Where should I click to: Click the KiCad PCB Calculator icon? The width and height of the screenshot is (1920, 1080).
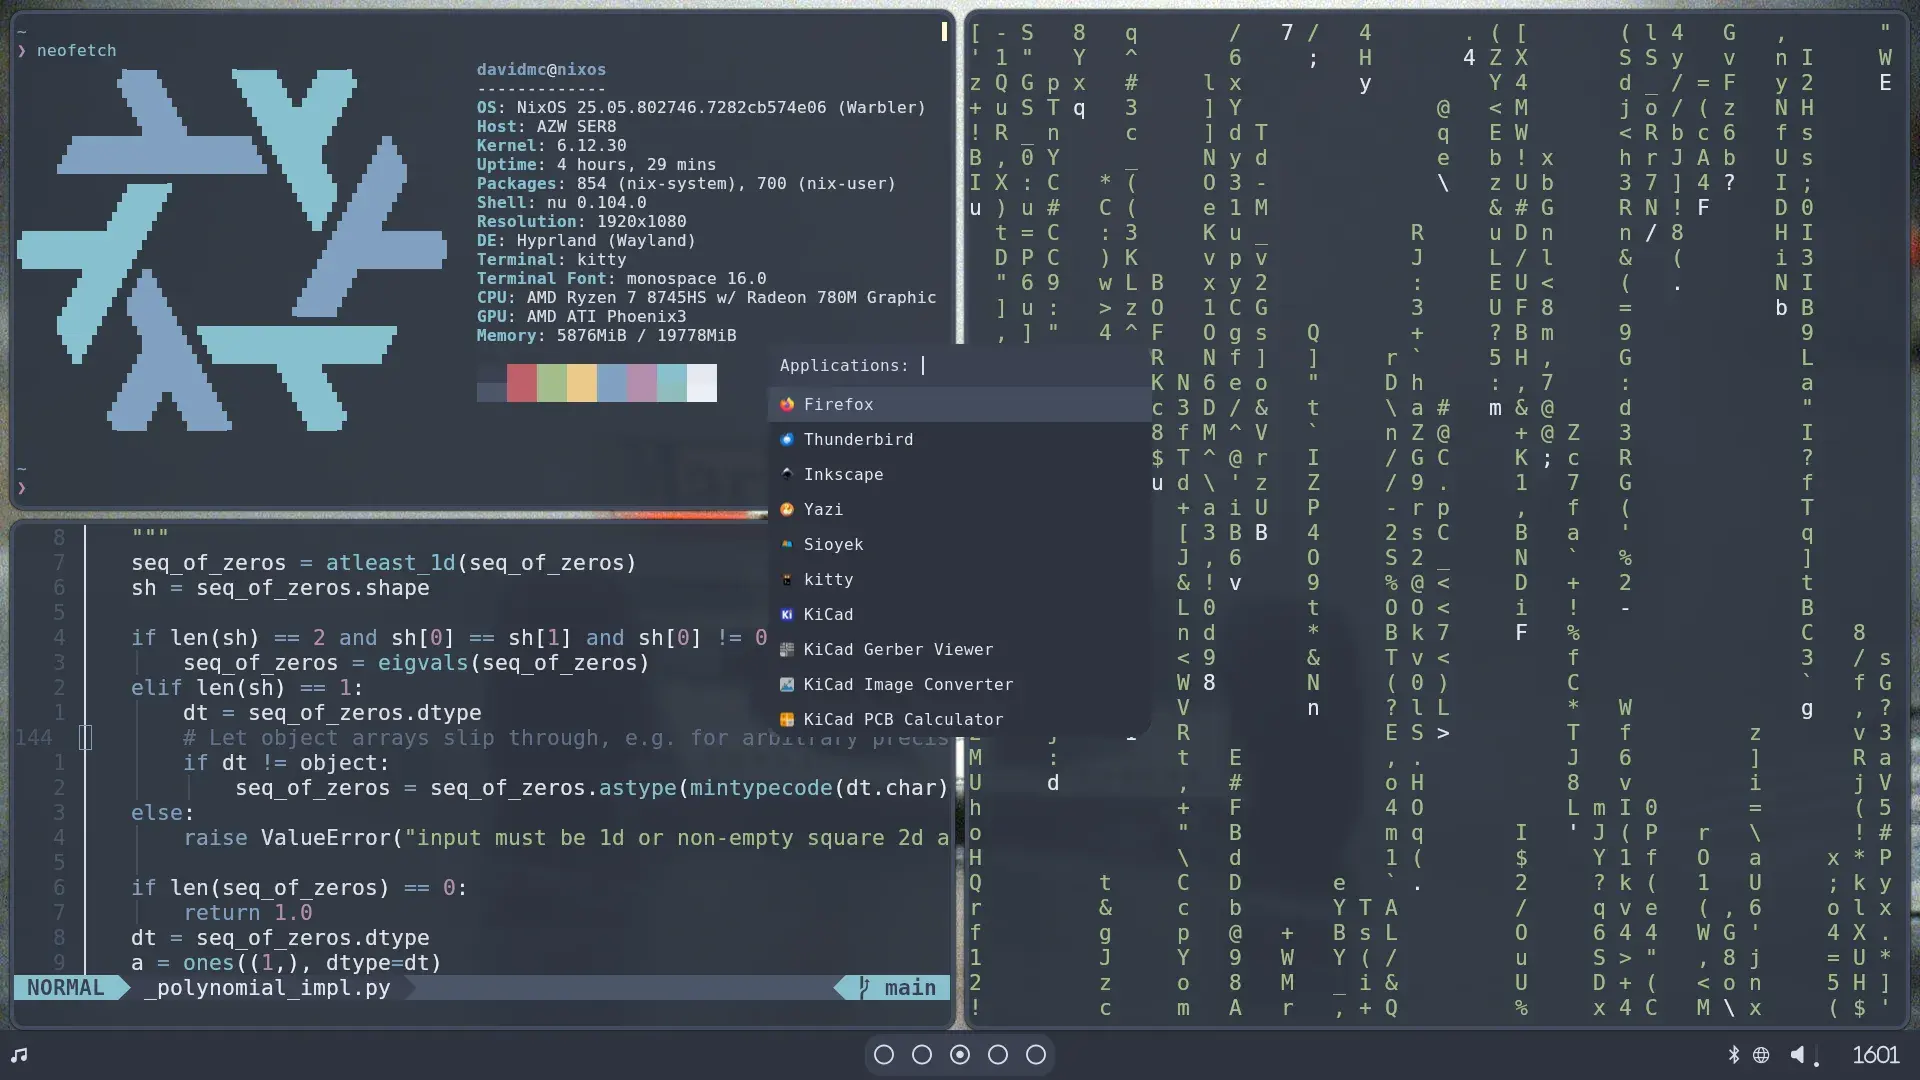(x=787, y=719)
